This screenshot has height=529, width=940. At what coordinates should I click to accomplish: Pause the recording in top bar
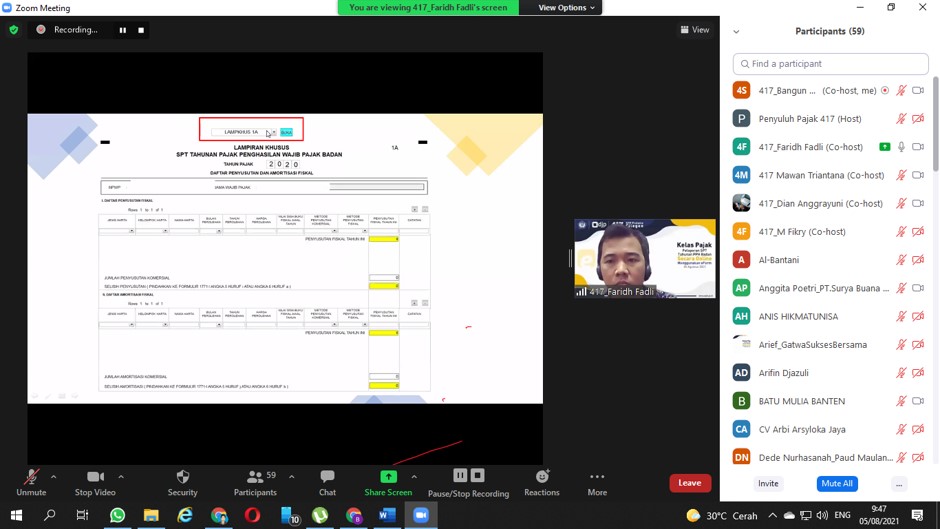(123, 30)
